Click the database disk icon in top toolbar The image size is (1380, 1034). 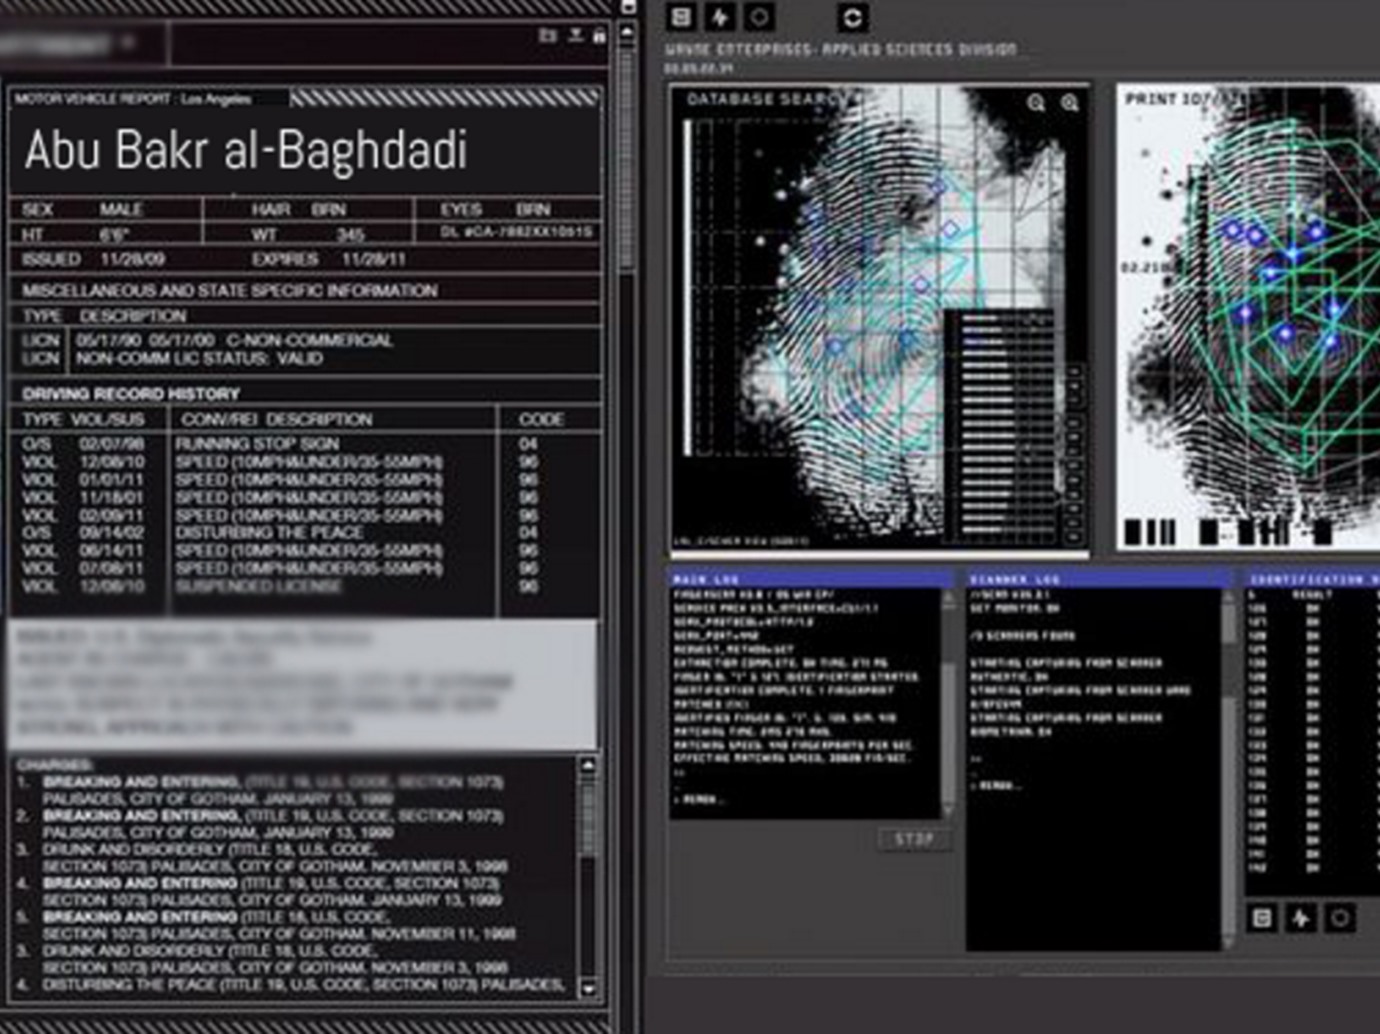[682, 16]
